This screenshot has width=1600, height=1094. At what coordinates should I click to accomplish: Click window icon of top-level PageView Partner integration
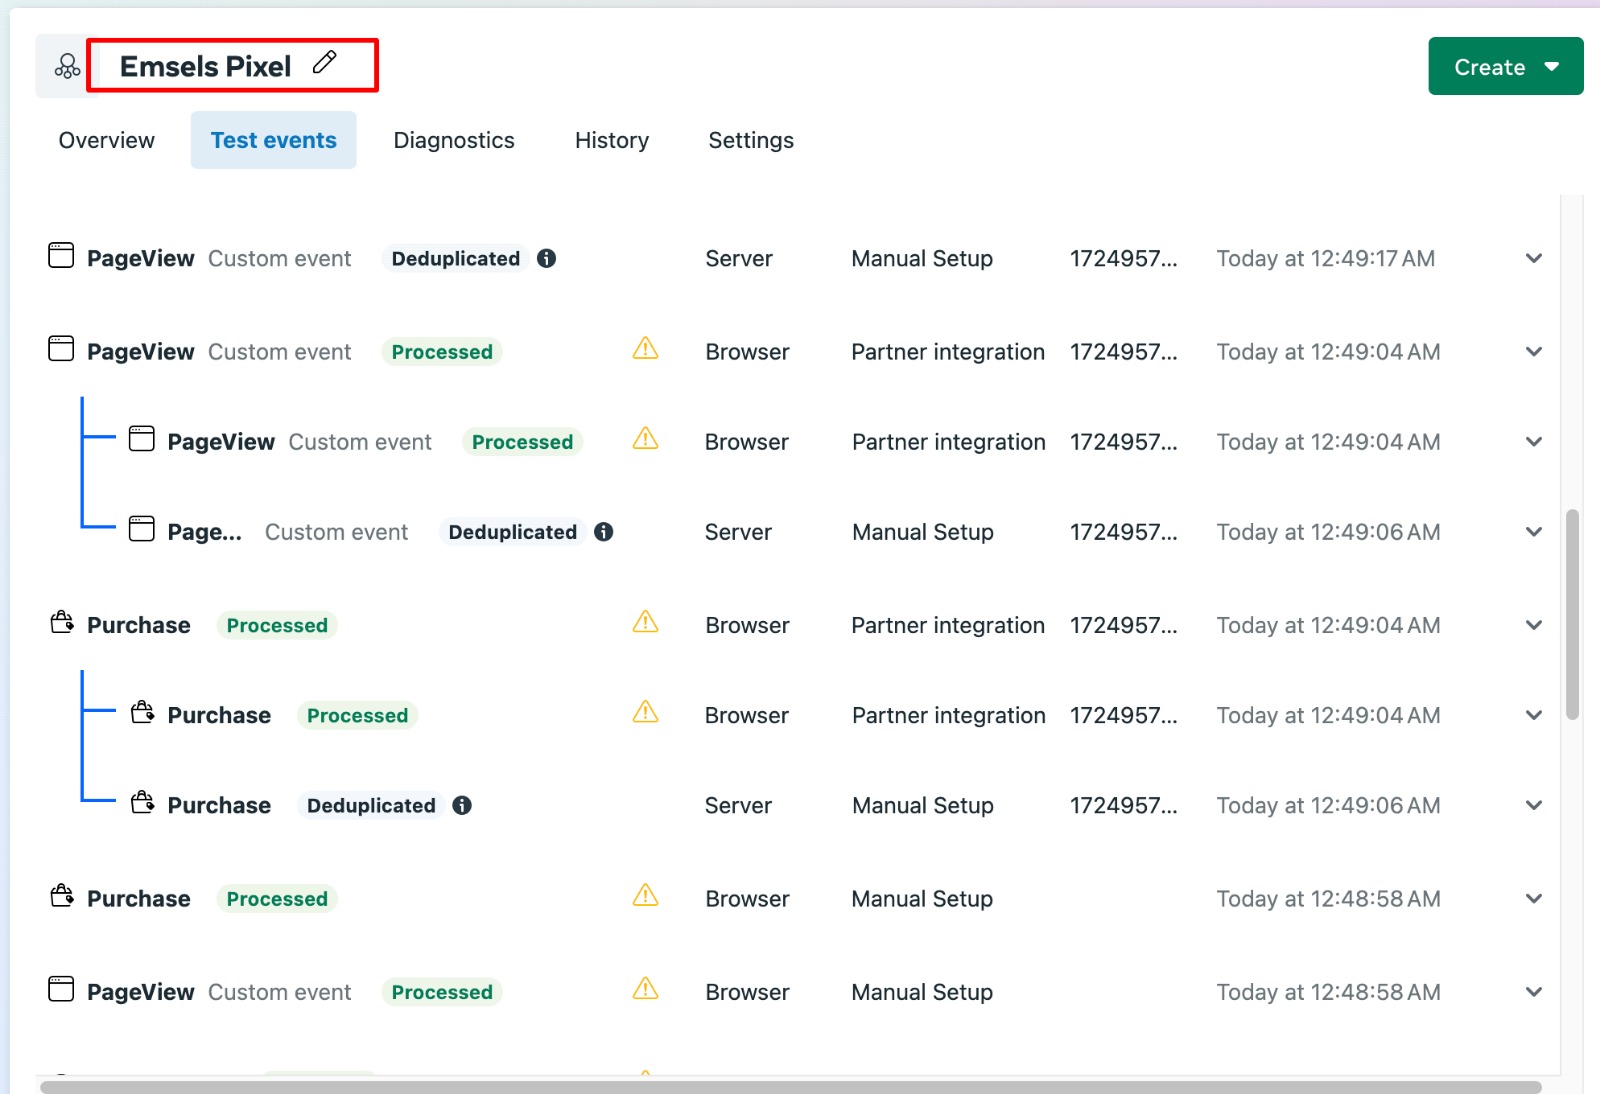pos(61,348)
